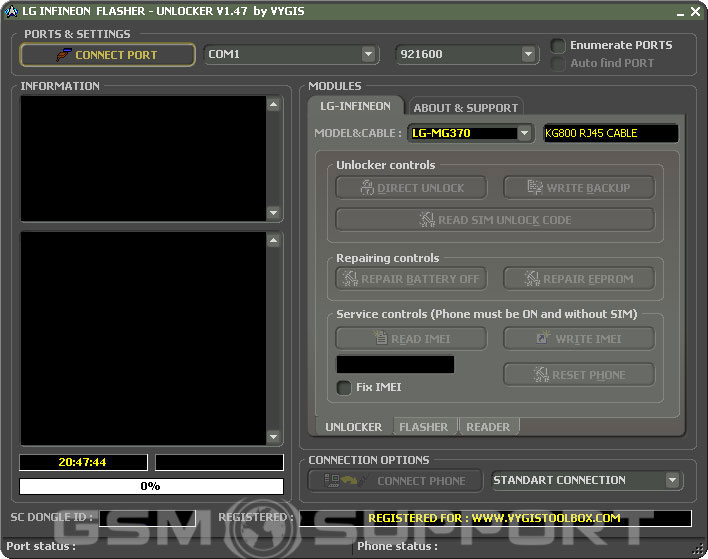Image resolution: width=708 pixels, height=559 pixels.
Task: Click the 0% progress bar
Action: [x=151, y=486]
